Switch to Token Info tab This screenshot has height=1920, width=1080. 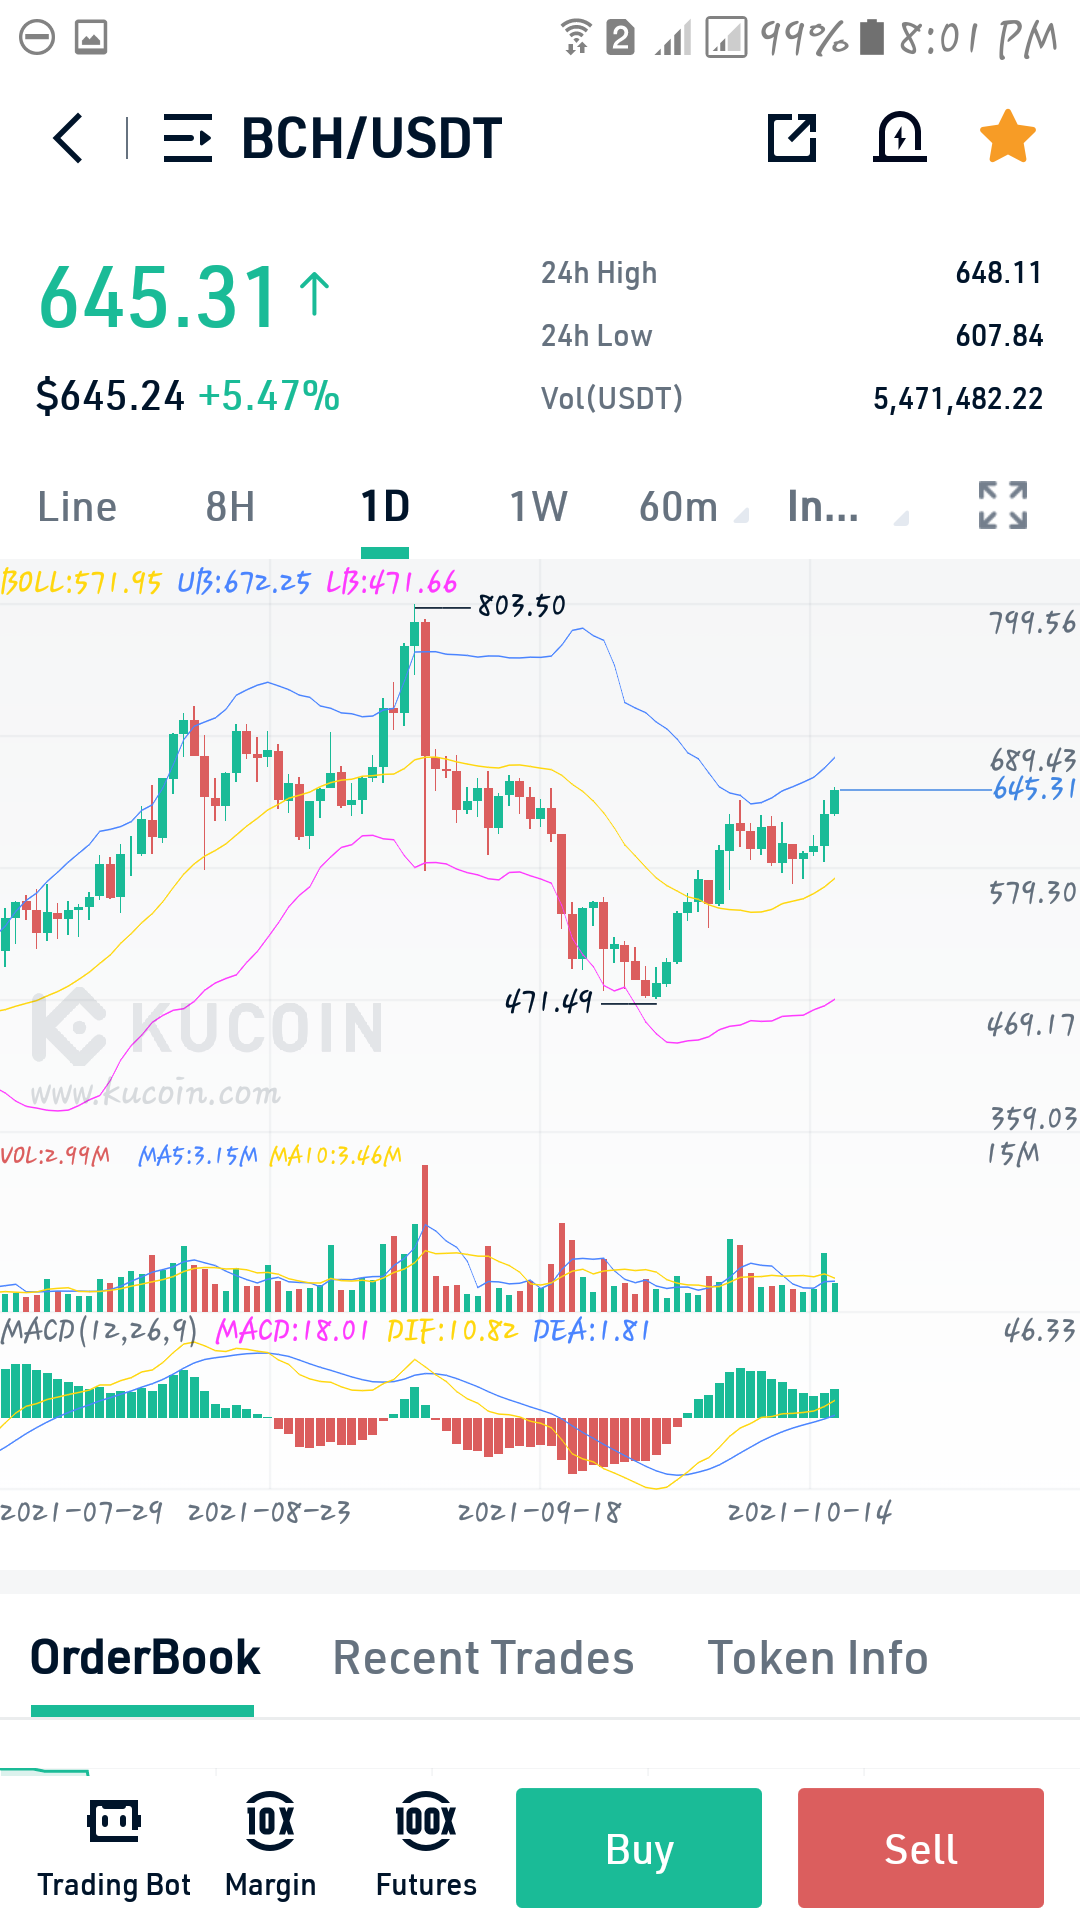pos(818,1658)
